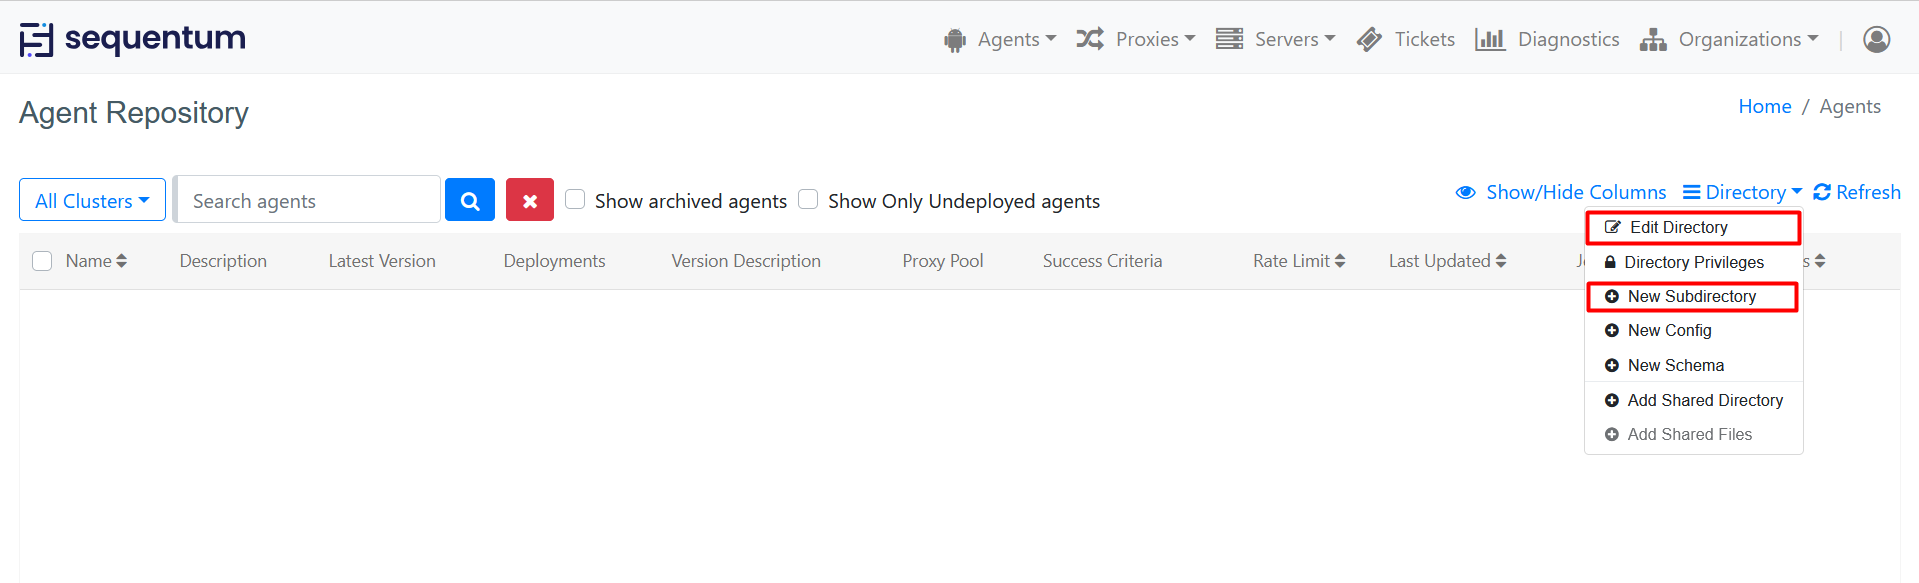1919x583 pixels.
Task: Expand the All Clusters dropdown
Action: point(92,200)
